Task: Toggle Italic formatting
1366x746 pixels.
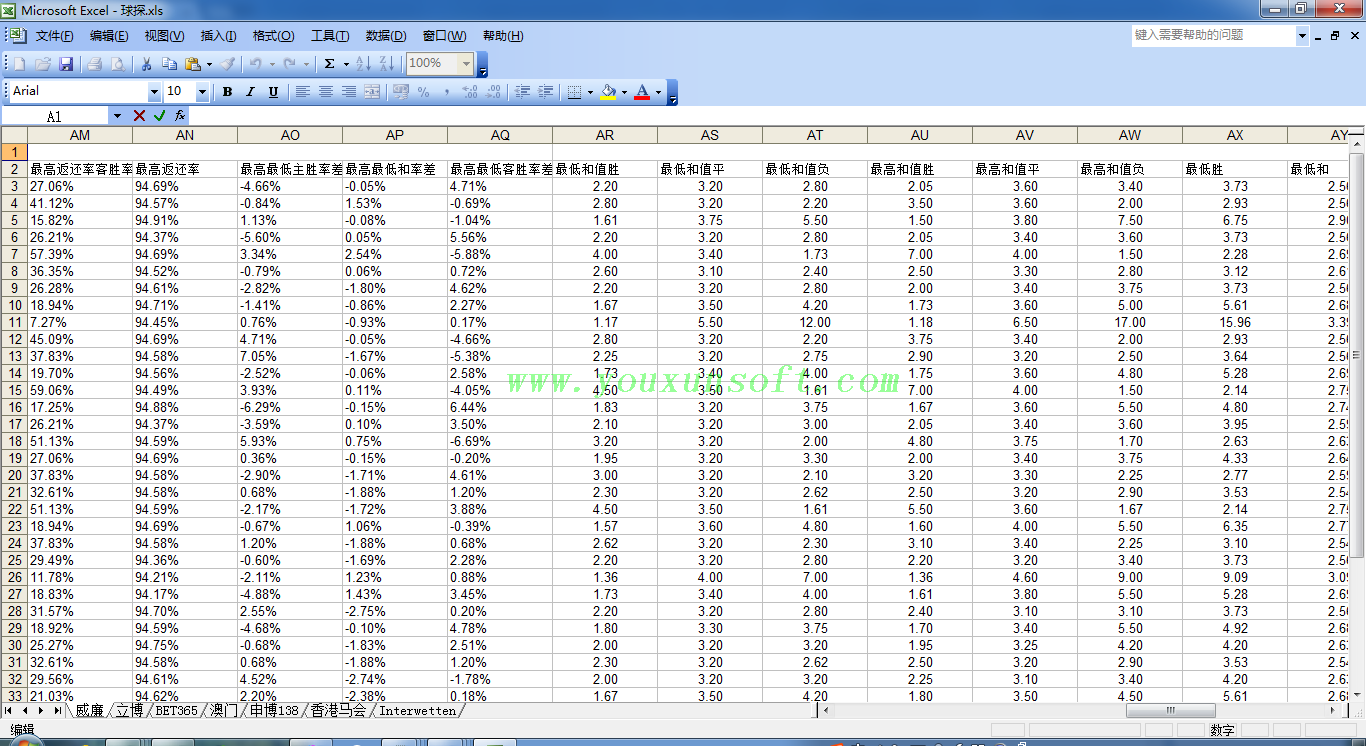Action: [250, 92]
